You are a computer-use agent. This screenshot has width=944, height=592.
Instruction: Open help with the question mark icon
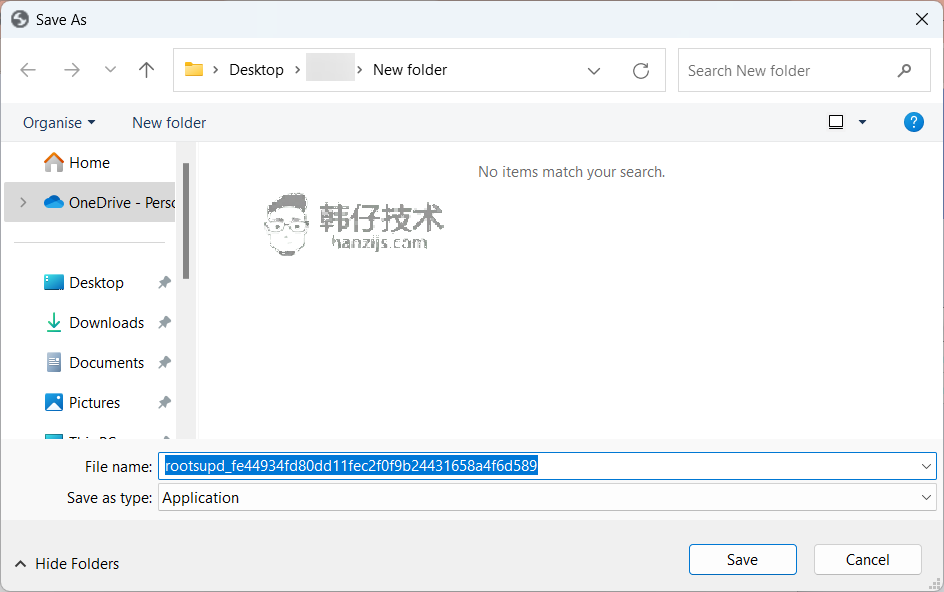click(x=913, y=122)
